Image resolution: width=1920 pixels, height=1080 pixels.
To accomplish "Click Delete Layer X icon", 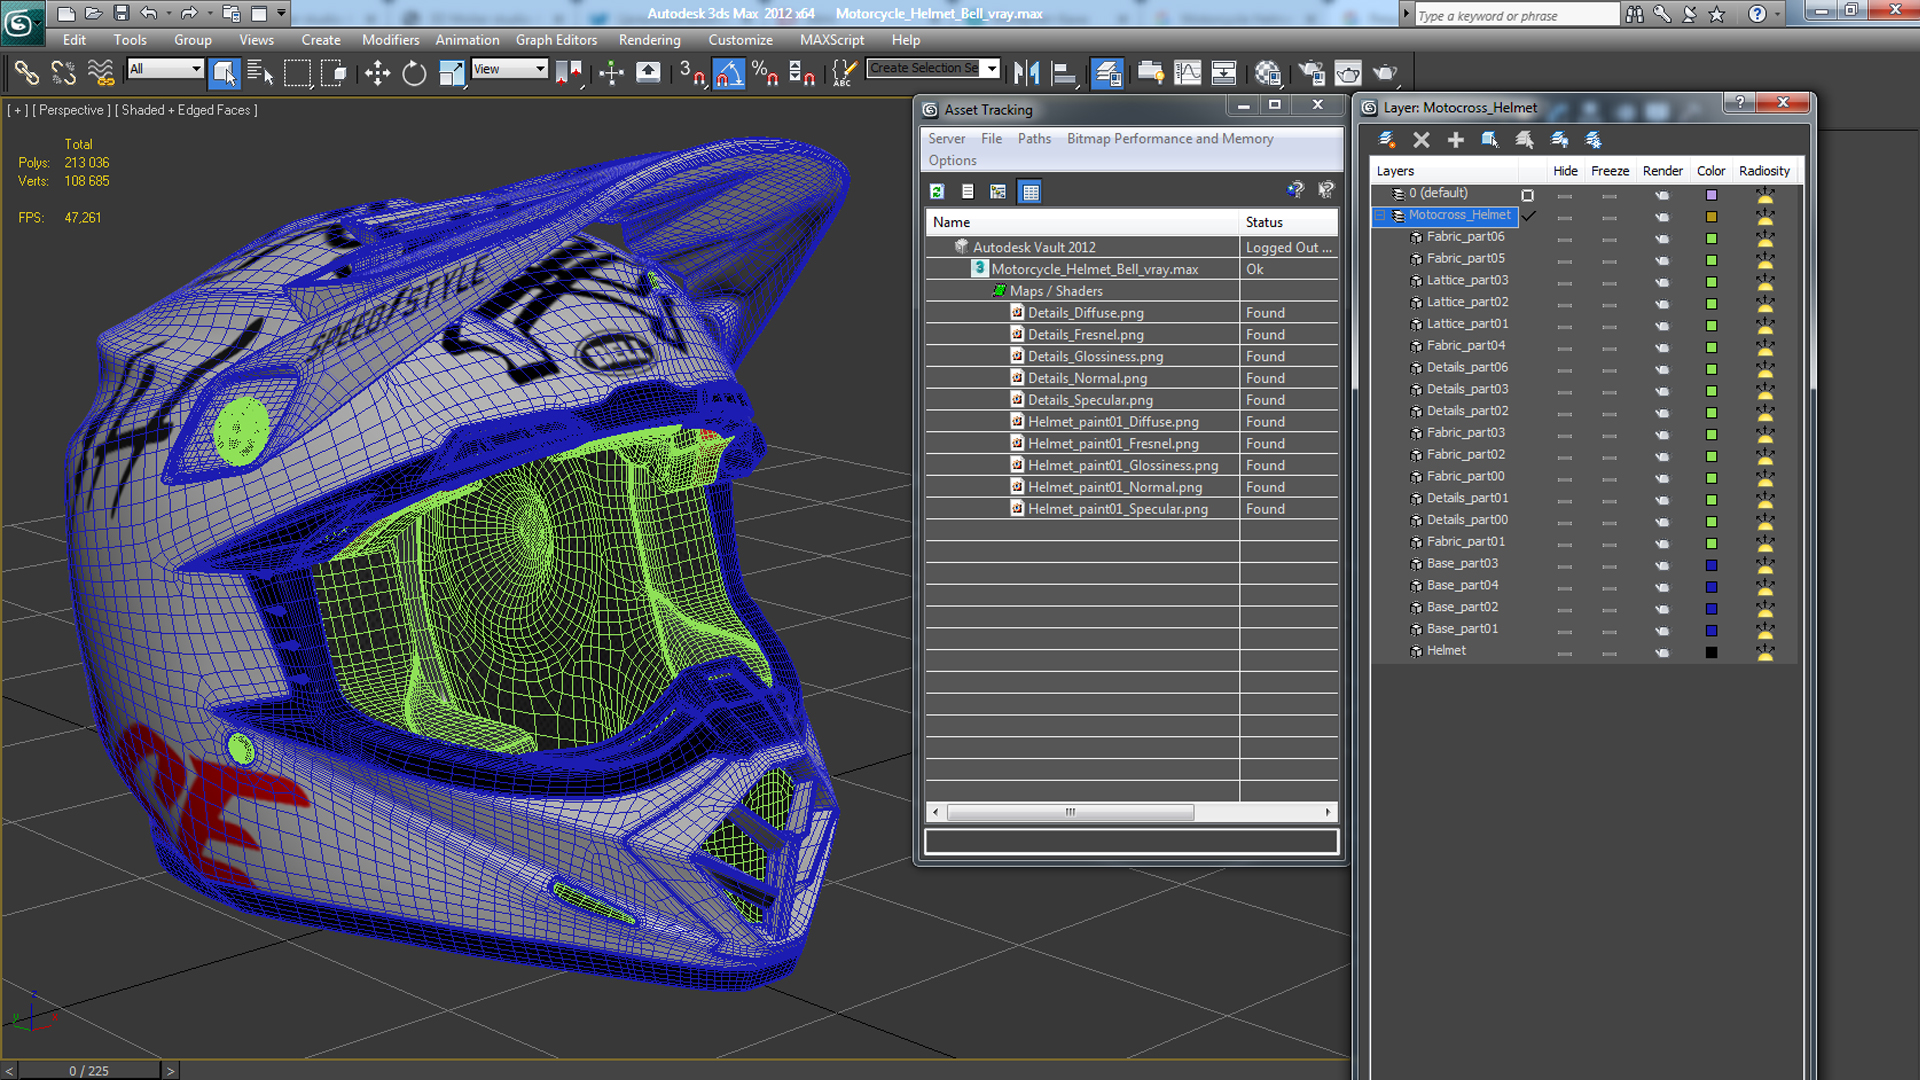I will [x=1421, y=139].
